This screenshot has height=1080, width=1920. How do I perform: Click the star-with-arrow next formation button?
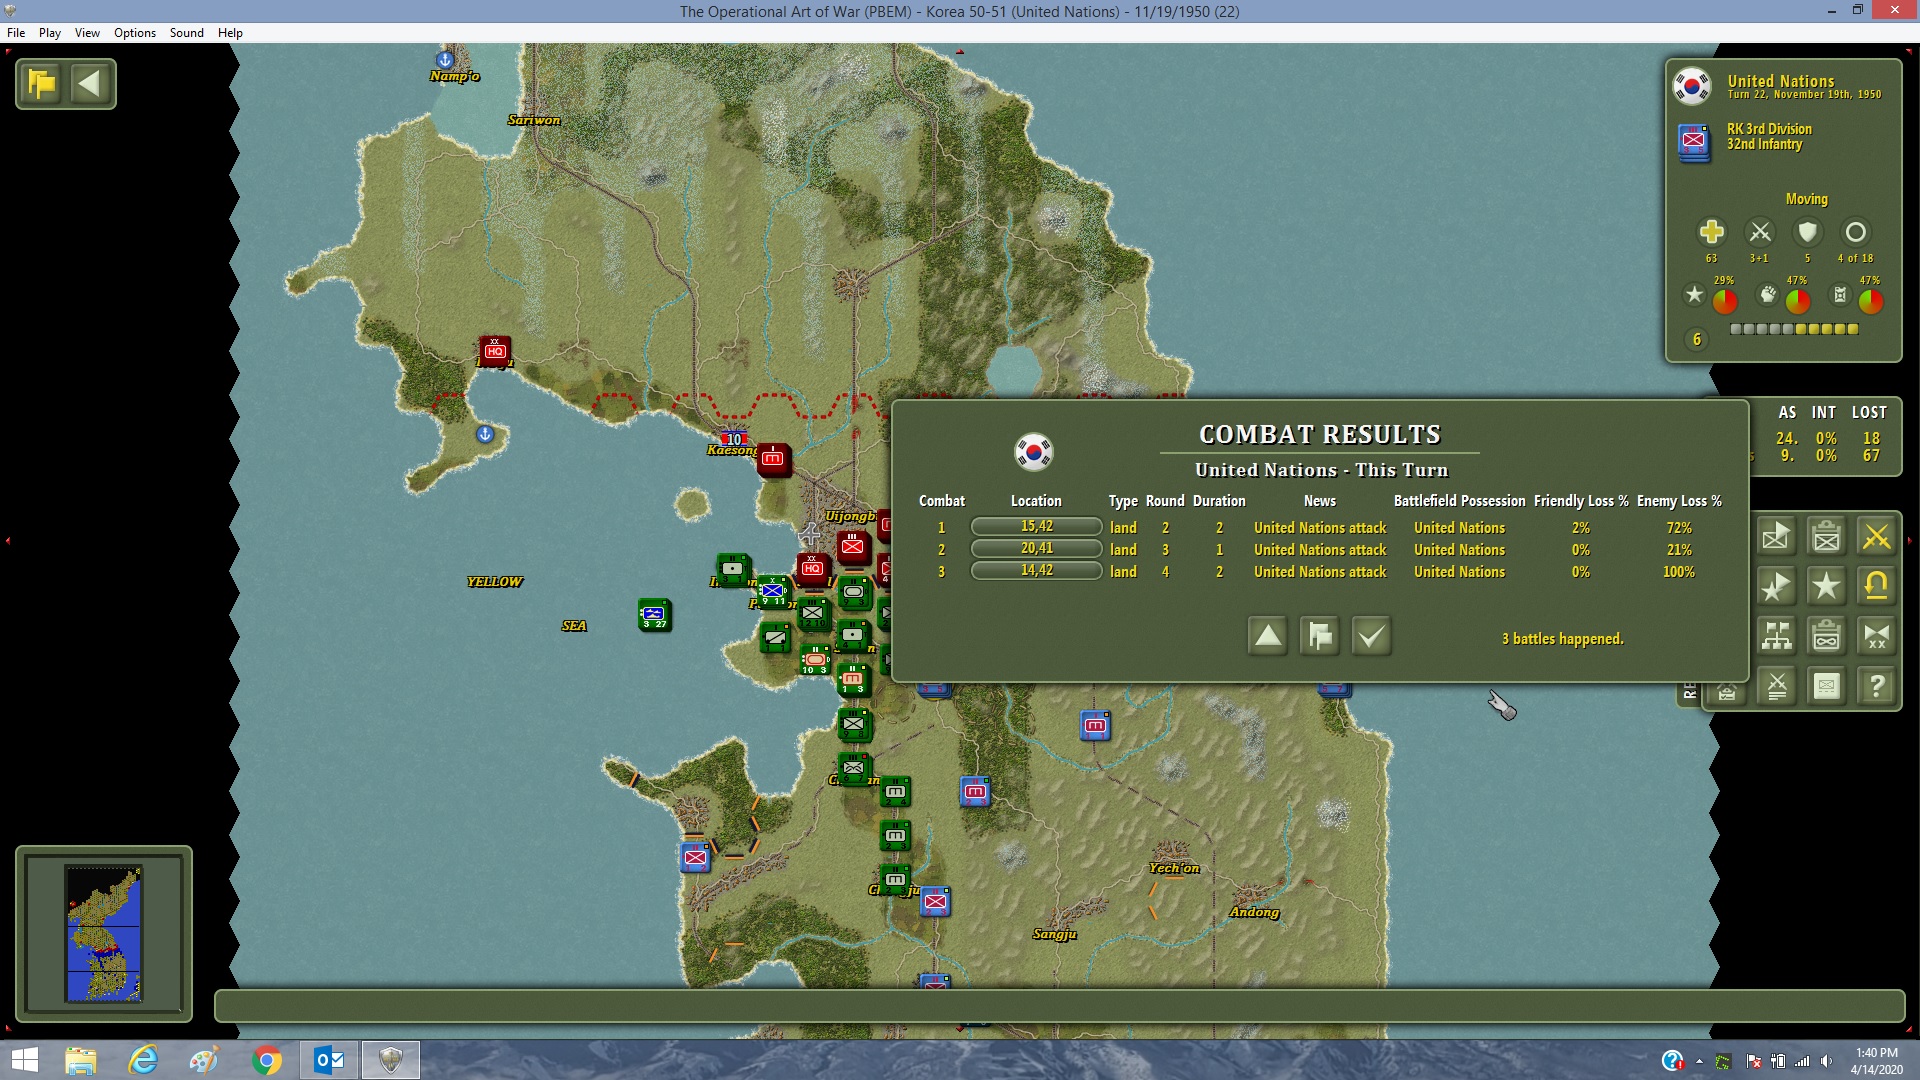[1776, 587]
